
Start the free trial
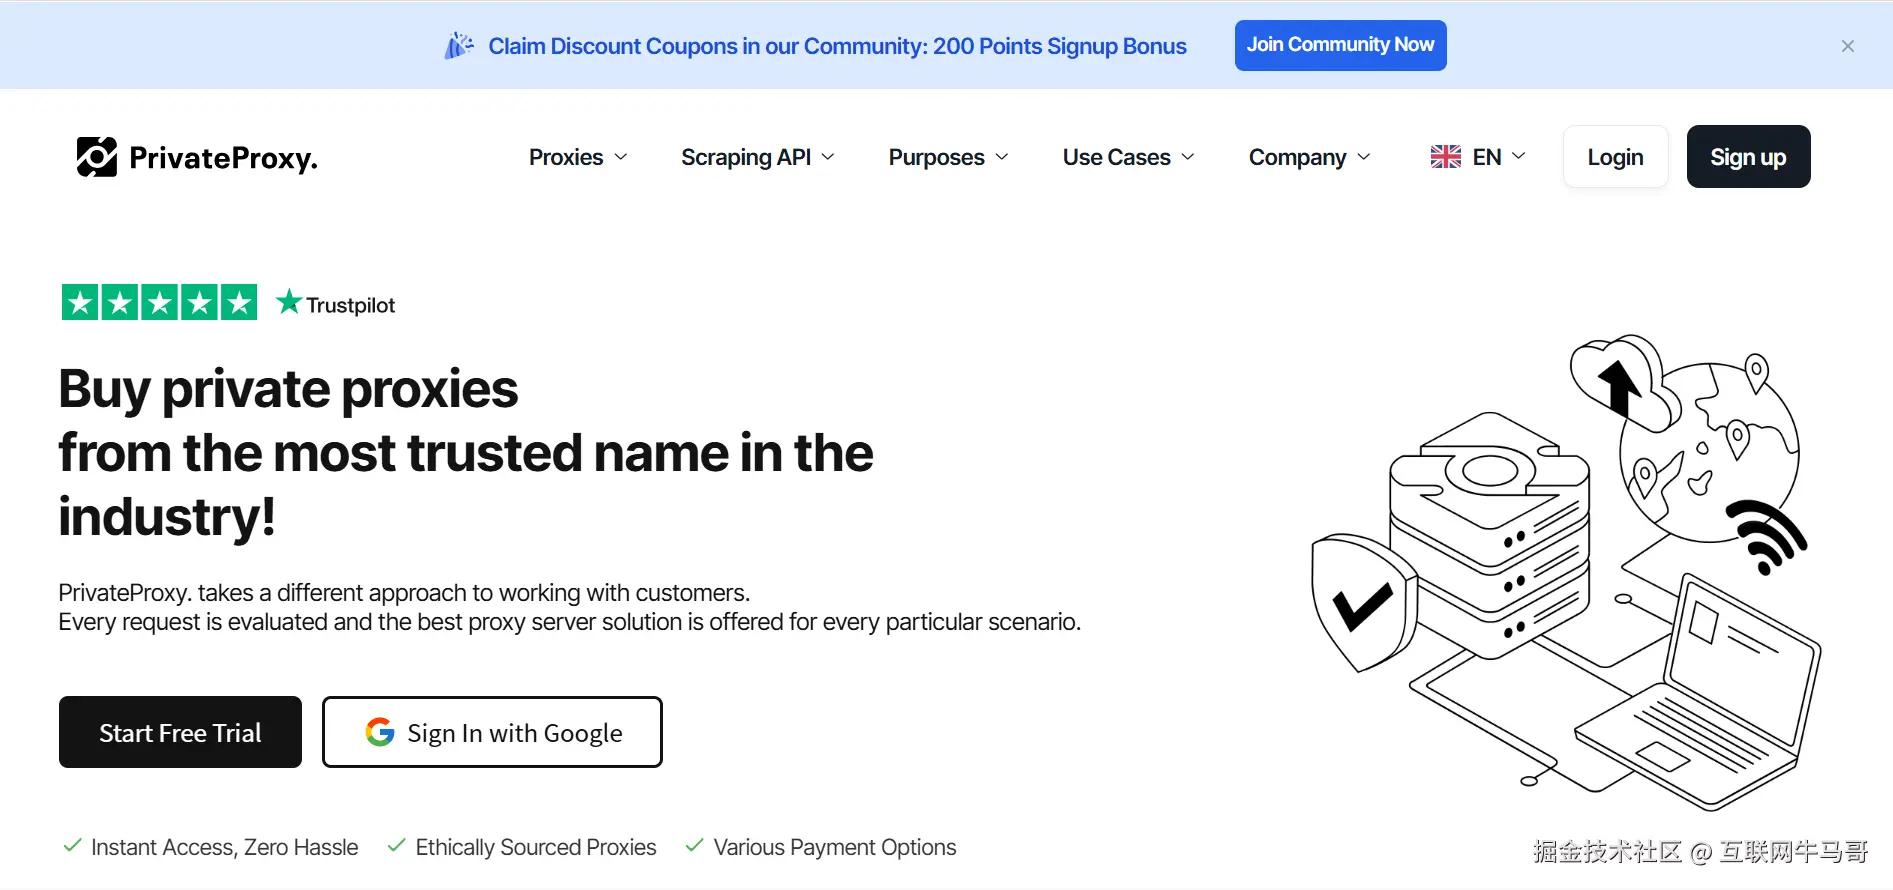pyautogui.click(x=180, y=732)
